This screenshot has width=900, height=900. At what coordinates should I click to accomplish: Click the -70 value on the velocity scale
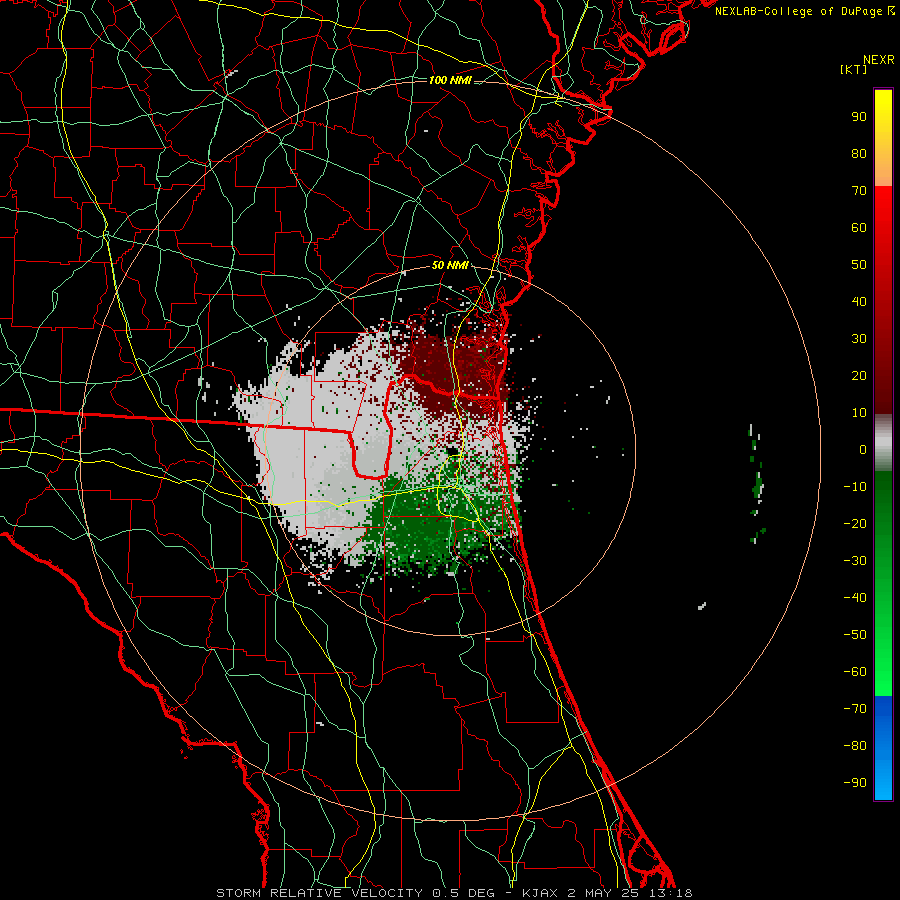pos(855,709)
